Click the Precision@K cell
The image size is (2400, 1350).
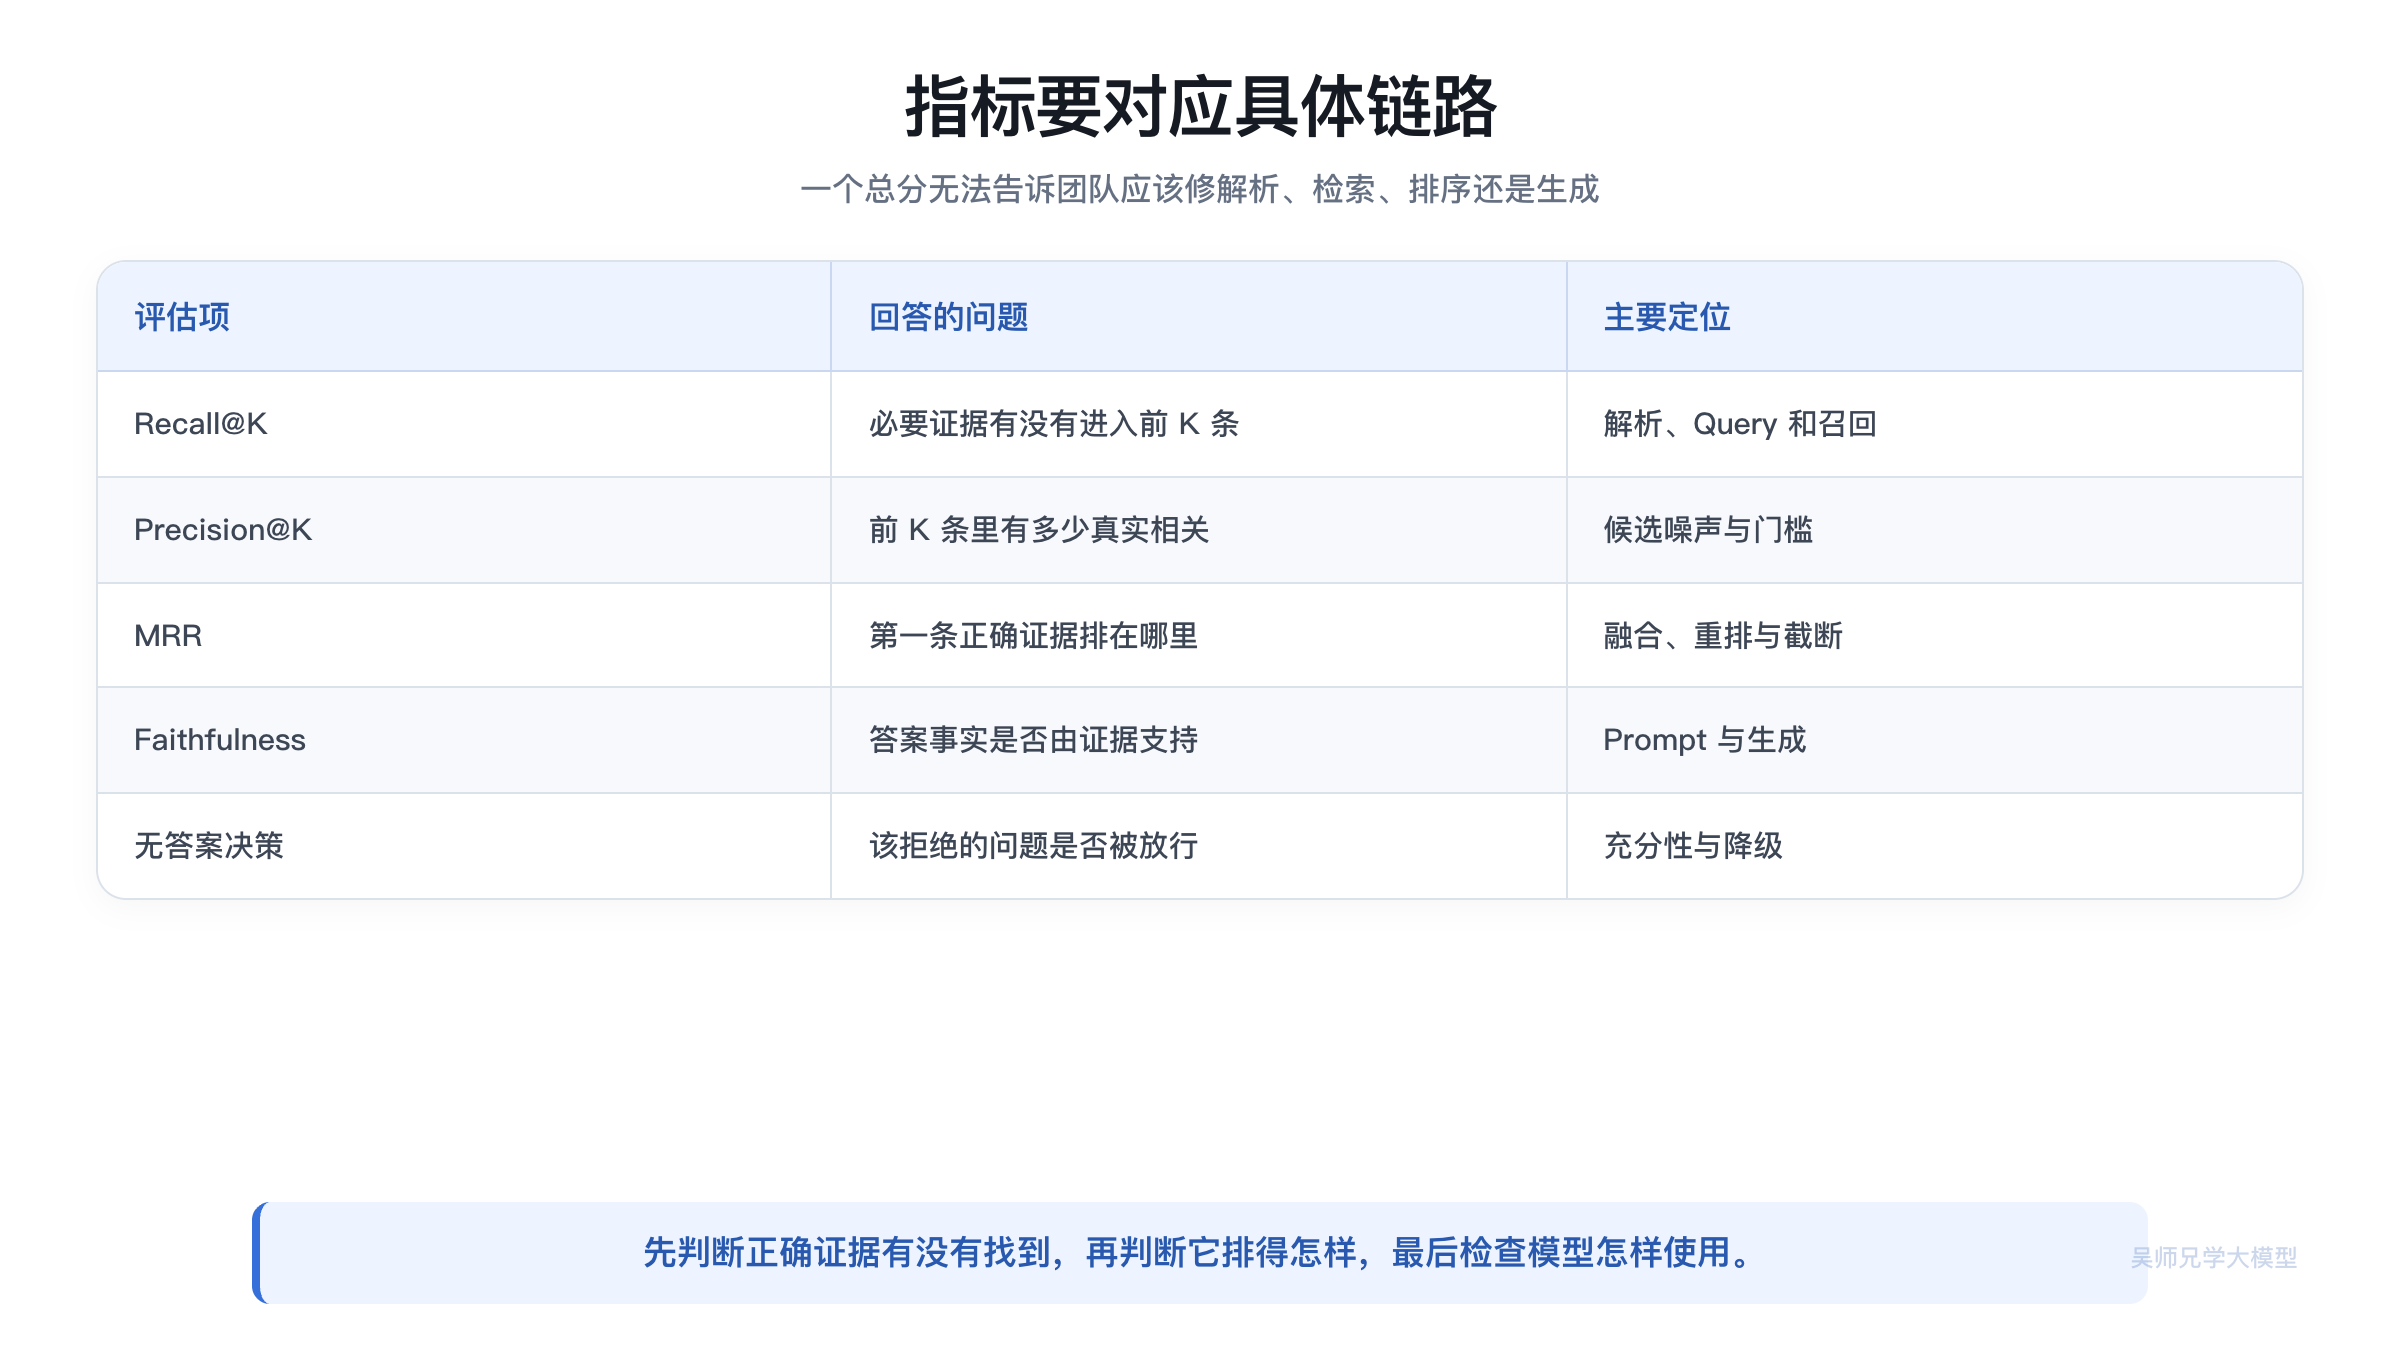click(464, 530)
